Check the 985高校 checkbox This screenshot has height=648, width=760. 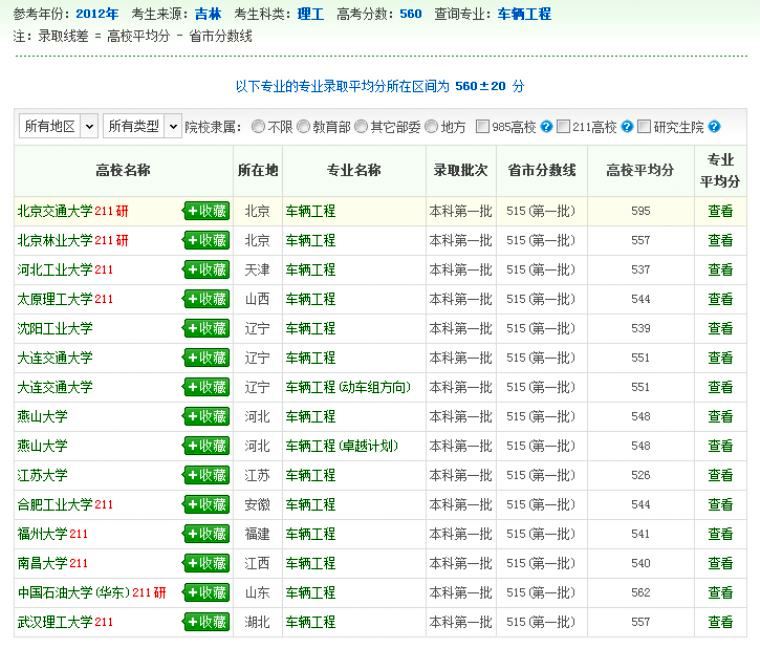click(x=482, y=126)
